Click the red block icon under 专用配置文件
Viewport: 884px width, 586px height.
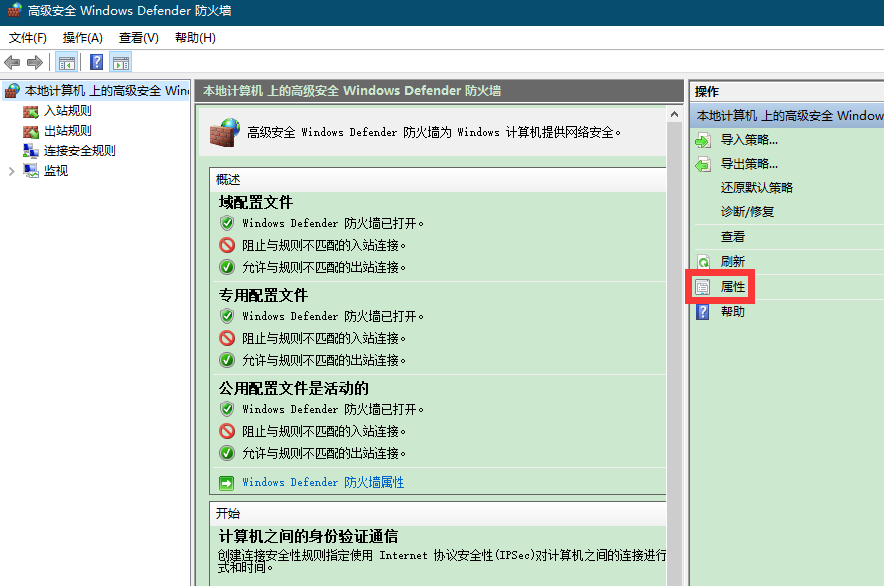click(227, 338)
